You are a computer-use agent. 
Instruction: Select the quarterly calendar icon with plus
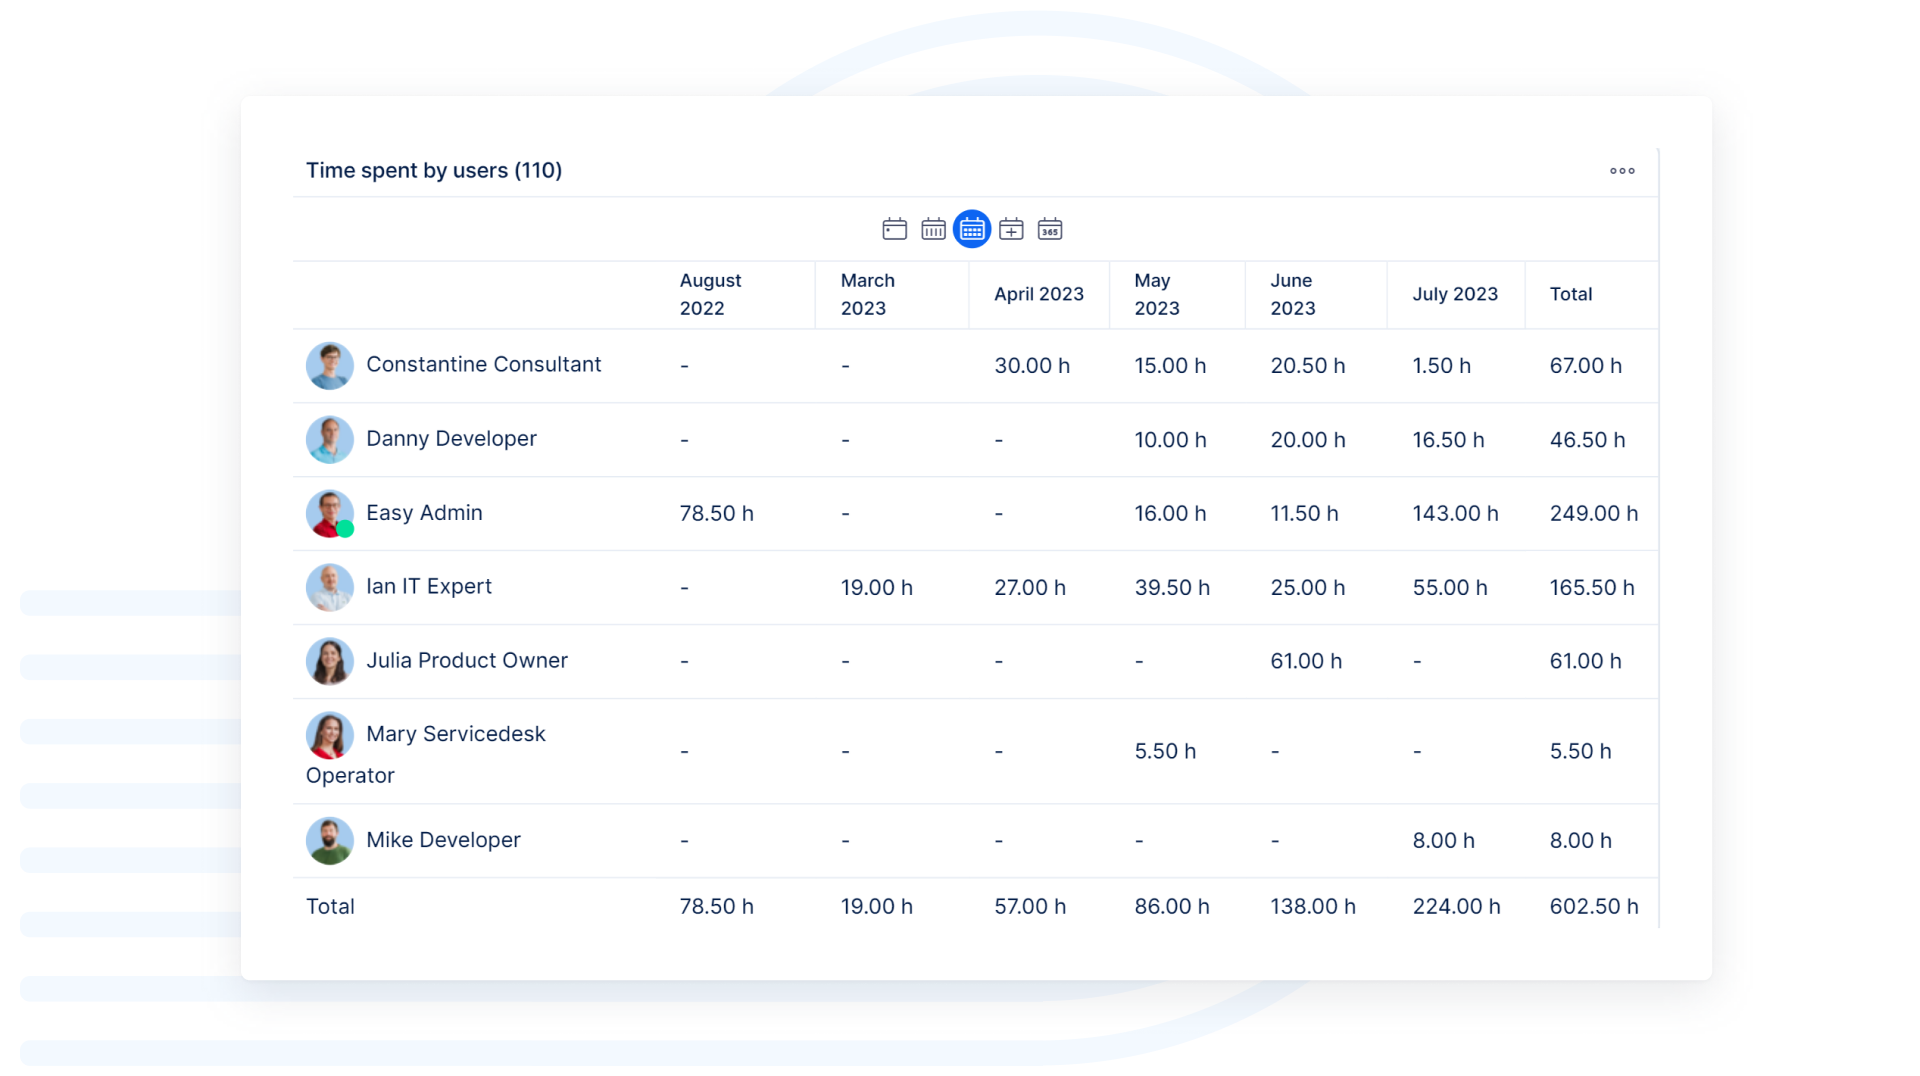pos(1011,229)
